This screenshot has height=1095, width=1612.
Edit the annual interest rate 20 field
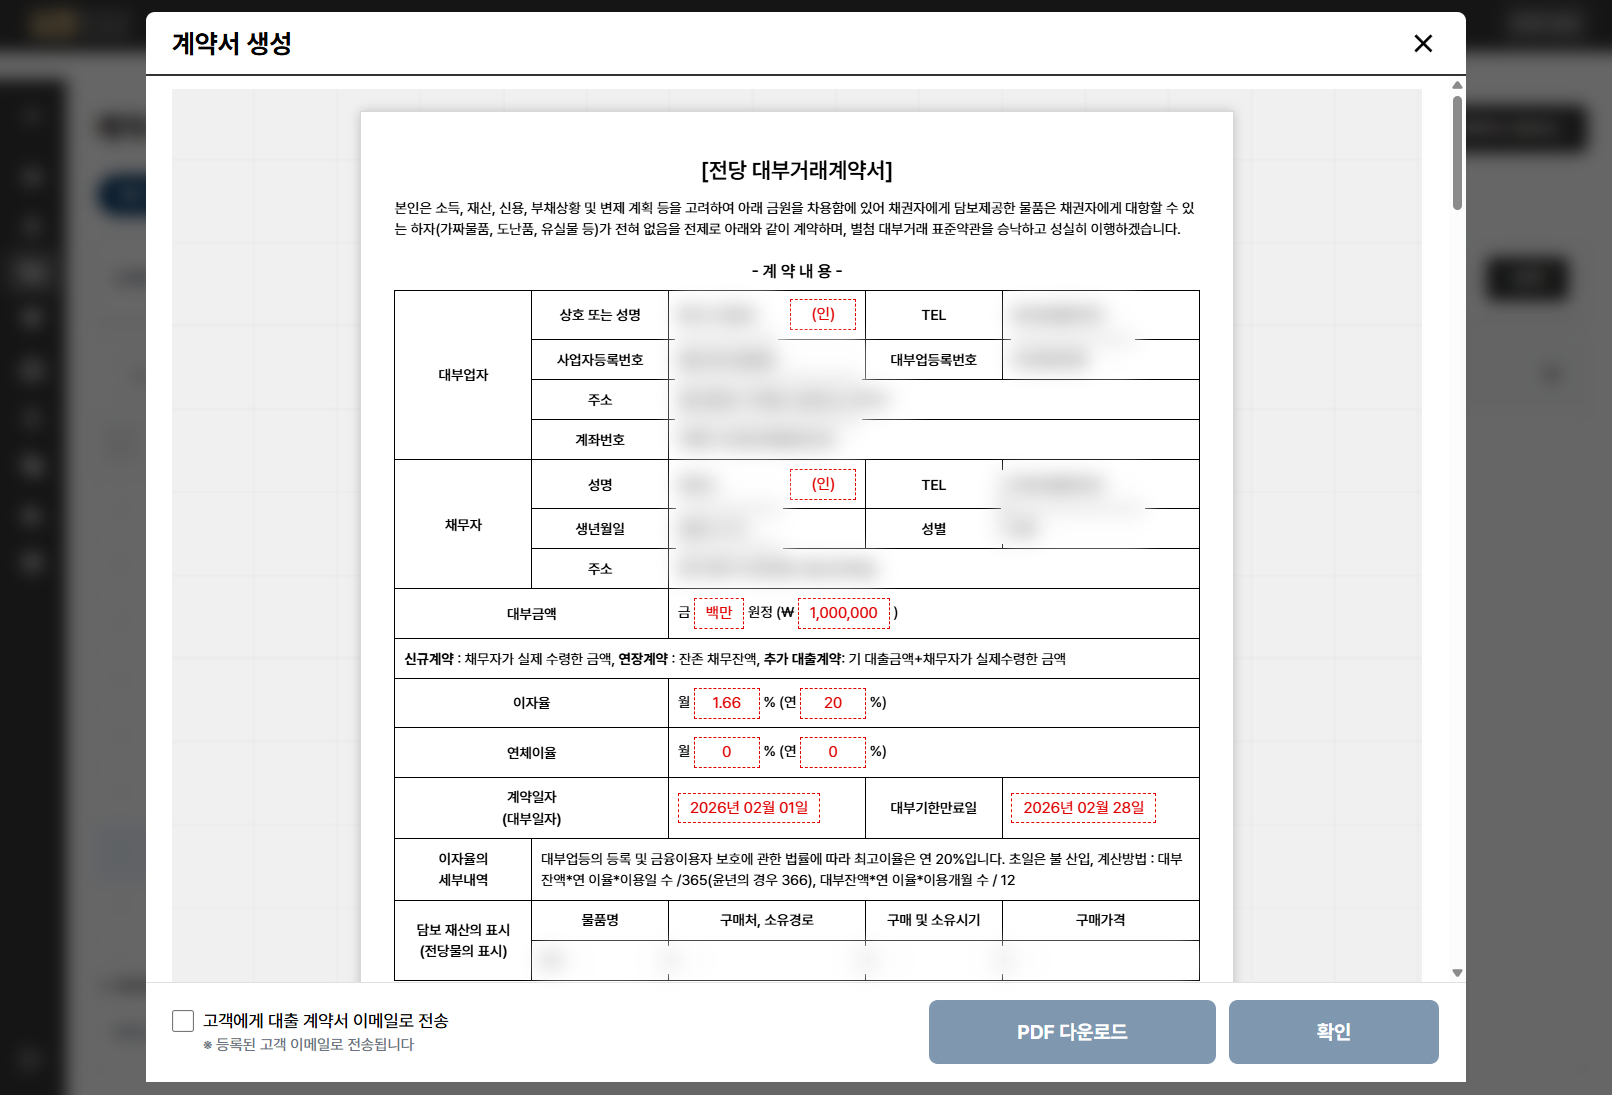click(x=832, y=703)
